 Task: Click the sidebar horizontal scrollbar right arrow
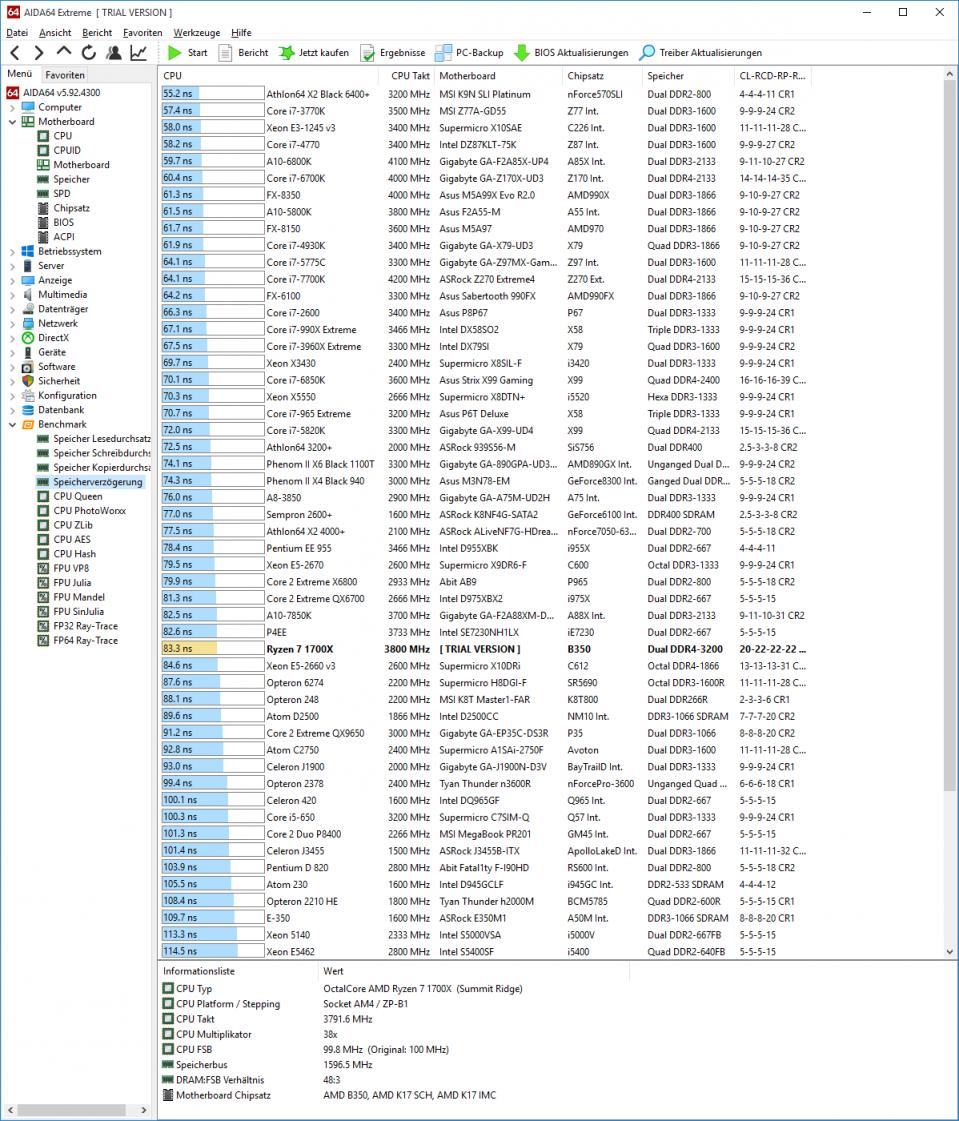click(144, 1110)
